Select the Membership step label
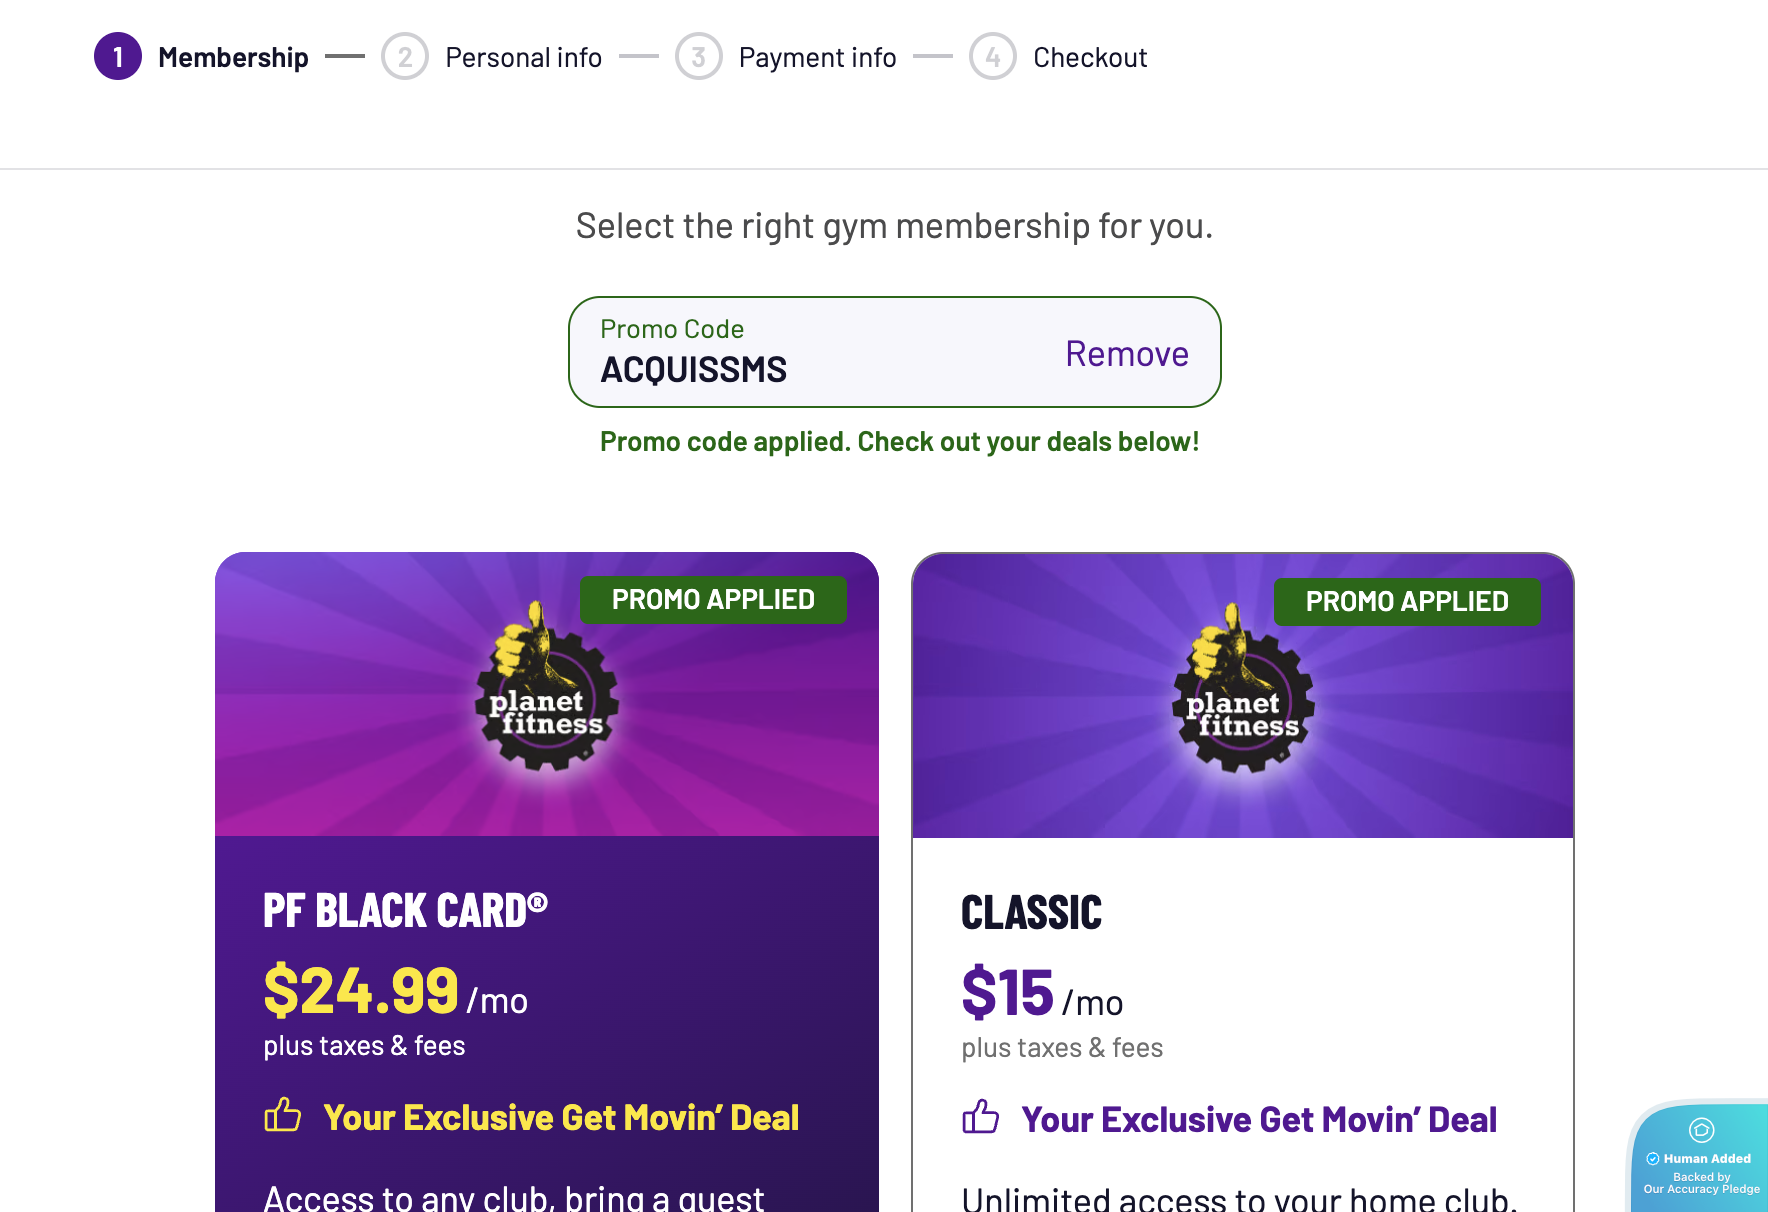 point(233,58)
